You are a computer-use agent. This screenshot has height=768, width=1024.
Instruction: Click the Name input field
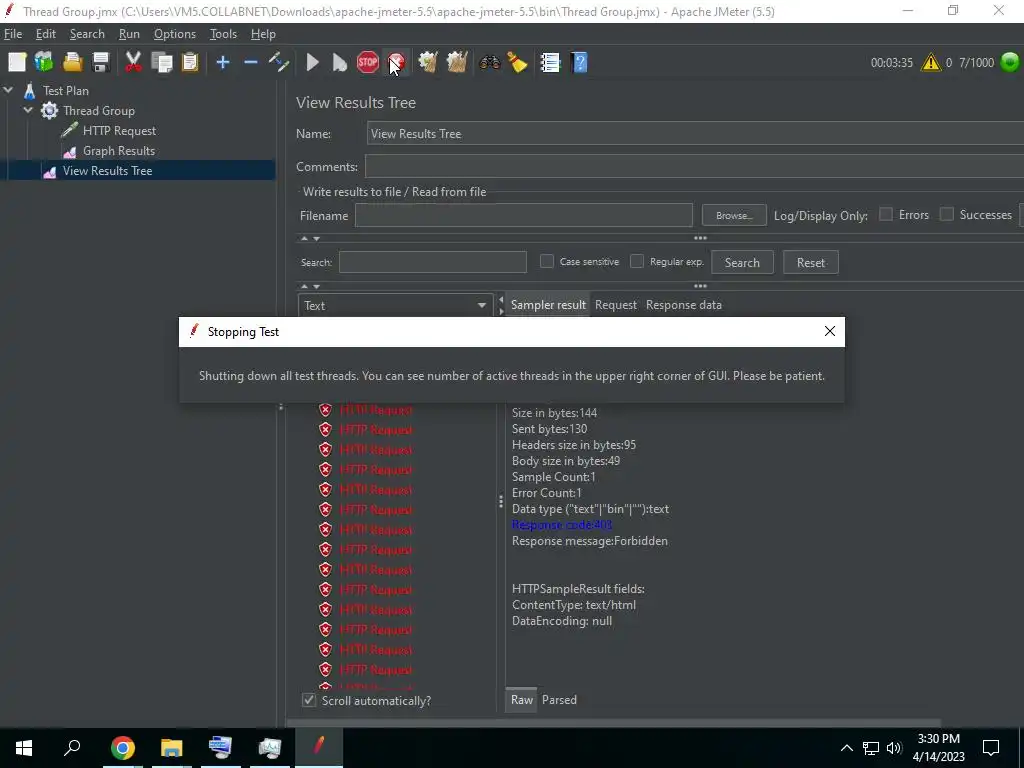pyautogui.click(x=695, y=134)
